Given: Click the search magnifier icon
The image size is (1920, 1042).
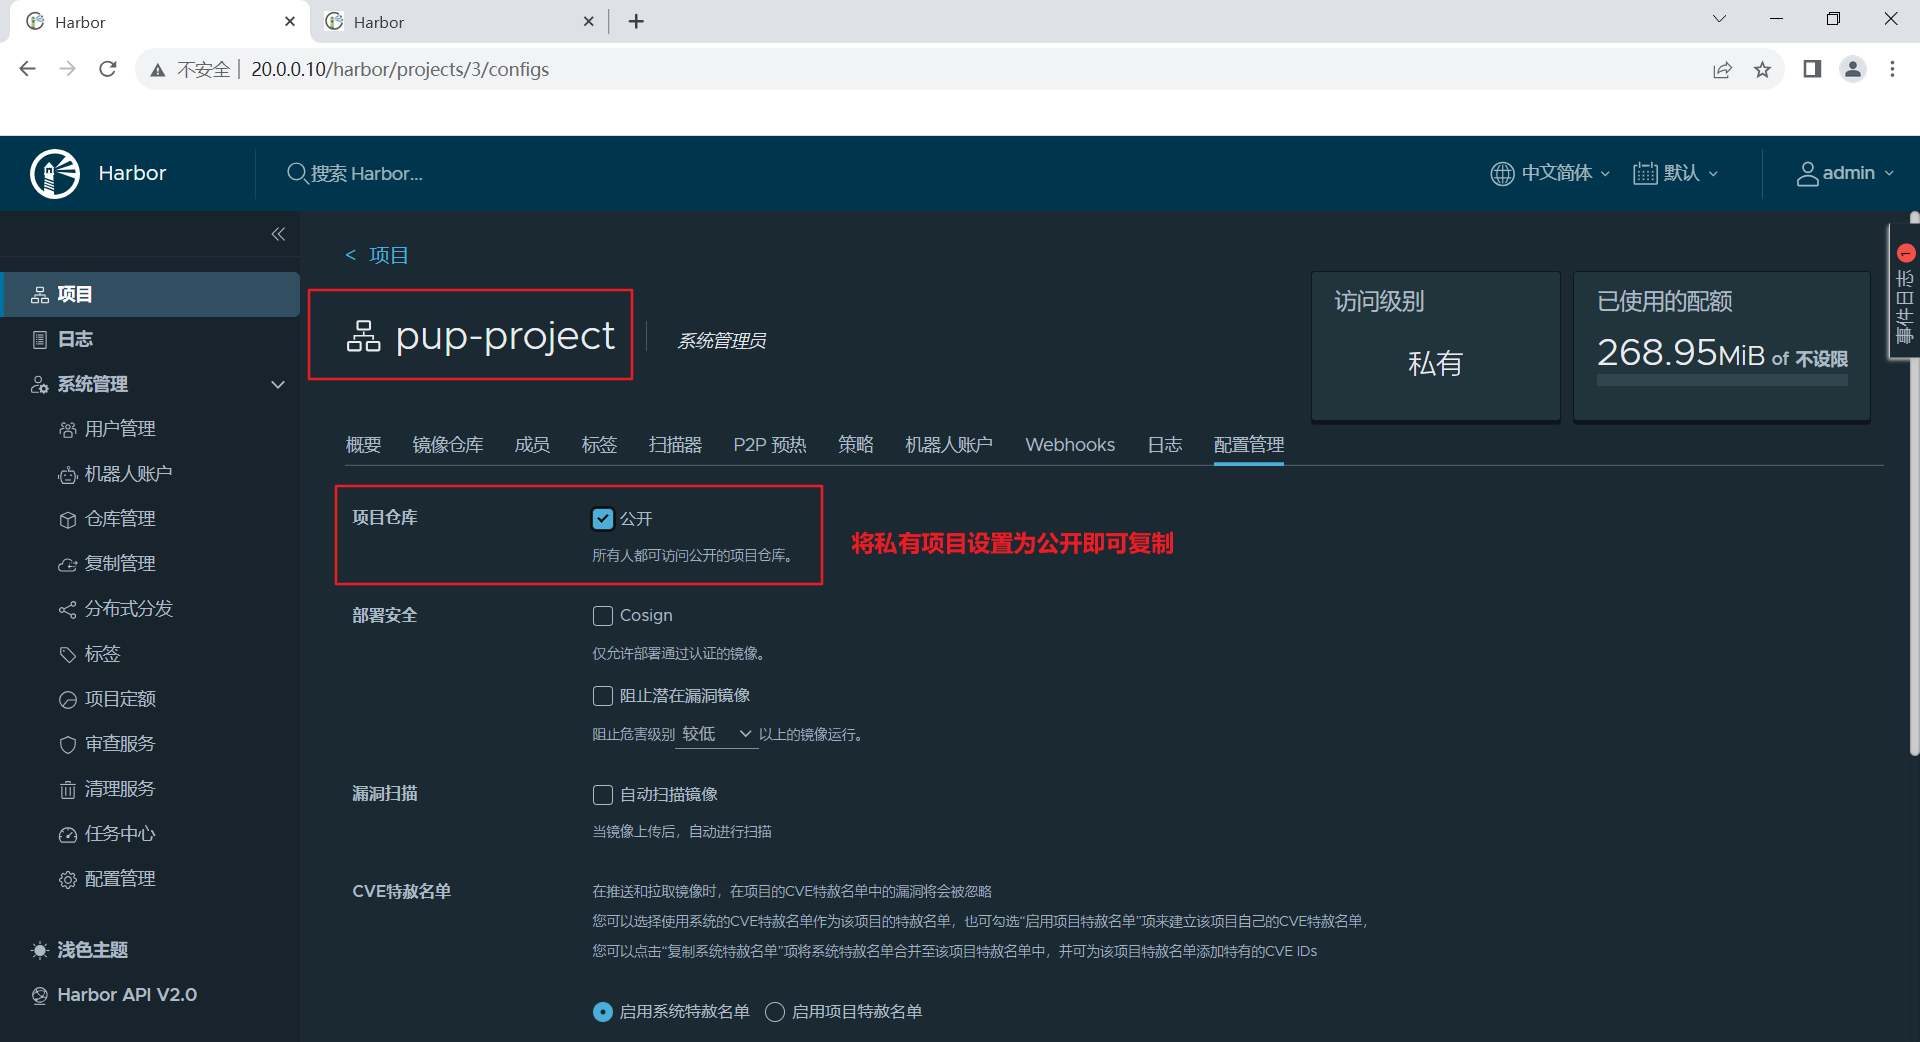Looking at the screenshot, I should point(297,173).
